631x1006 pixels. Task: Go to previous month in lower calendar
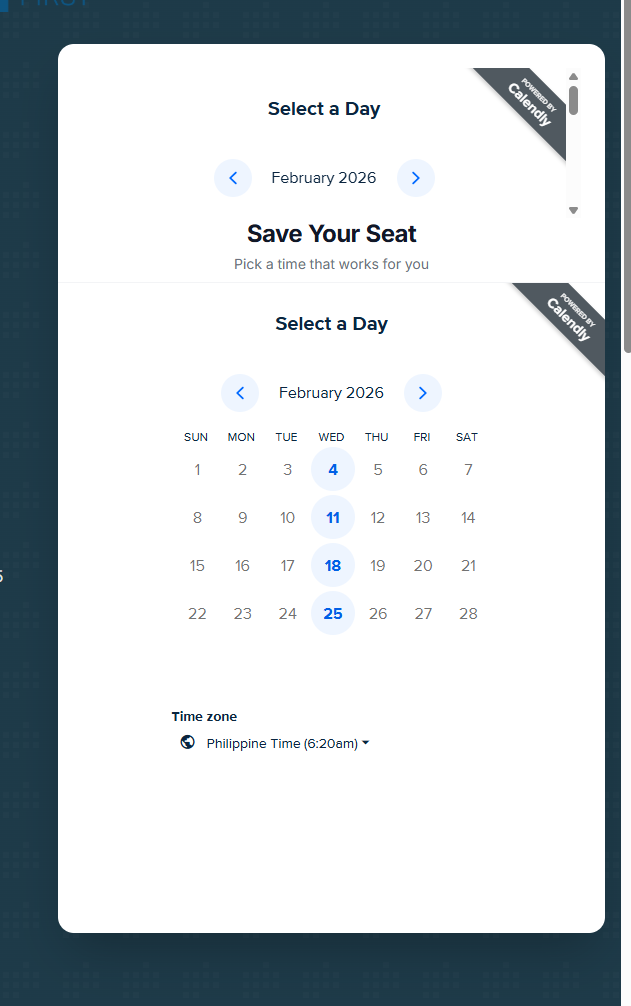[240, 393]
